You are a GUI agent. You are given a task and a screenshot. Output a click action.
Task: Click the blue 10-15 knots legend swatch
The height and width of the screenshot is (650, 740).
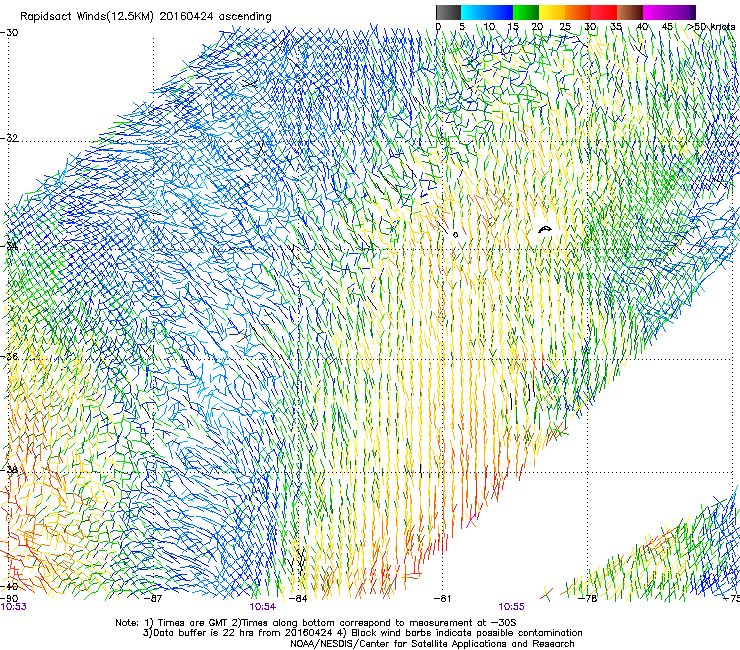(500, 12)
